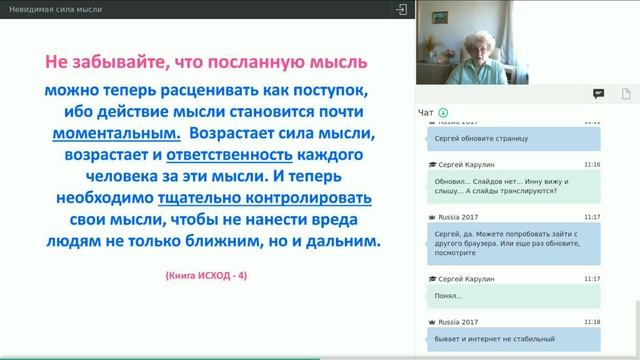The height and width of the screenshot is (360, 640).
Task: Select the message 'Обновил... Слайдов нет...'
Action: (x=514, y=187)
